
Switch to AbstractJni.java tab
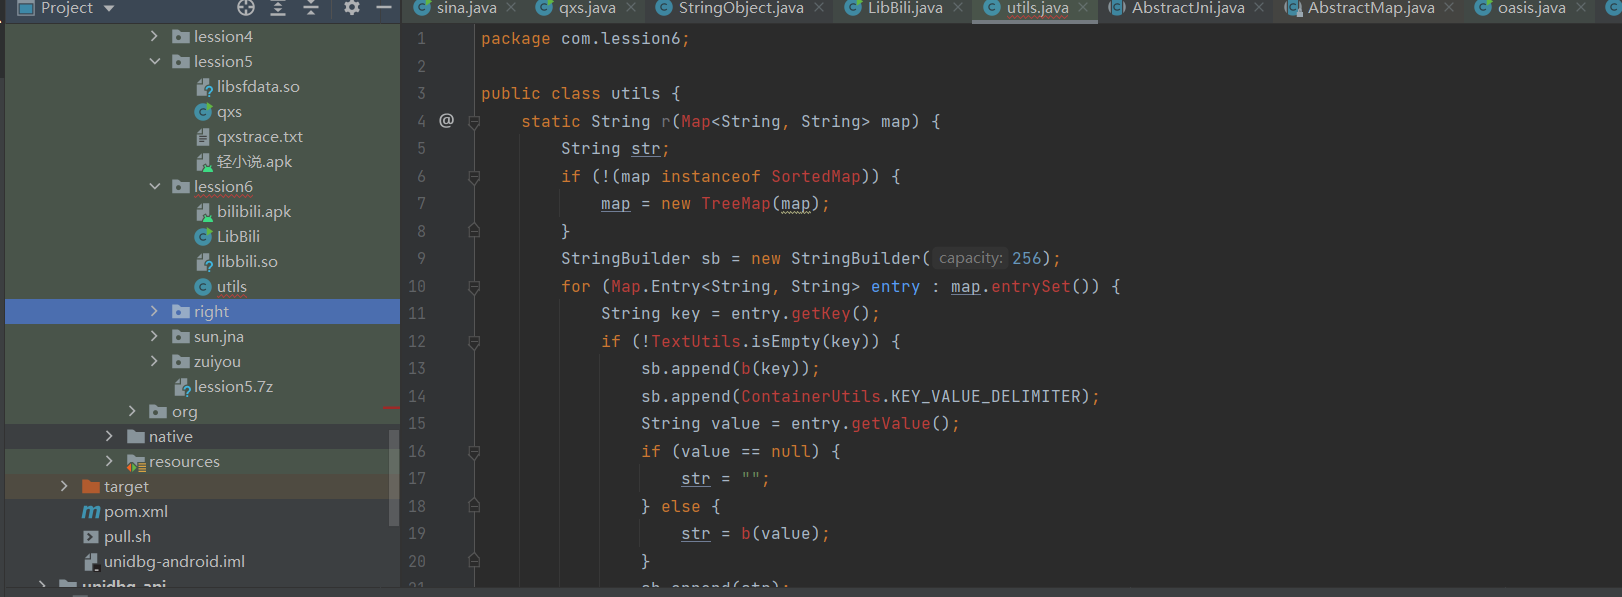(x=1188, y=8)
